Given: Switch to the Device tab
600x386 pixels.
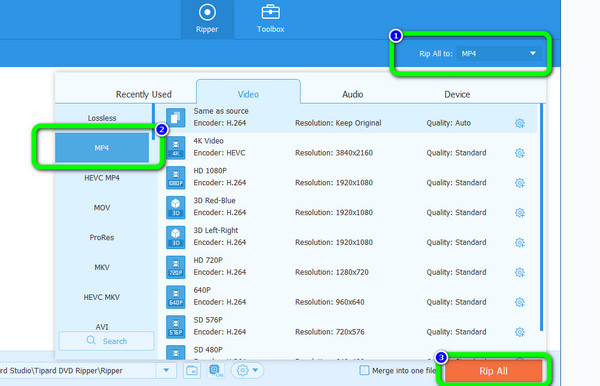Looking at the screenshot, I should 457,94.
